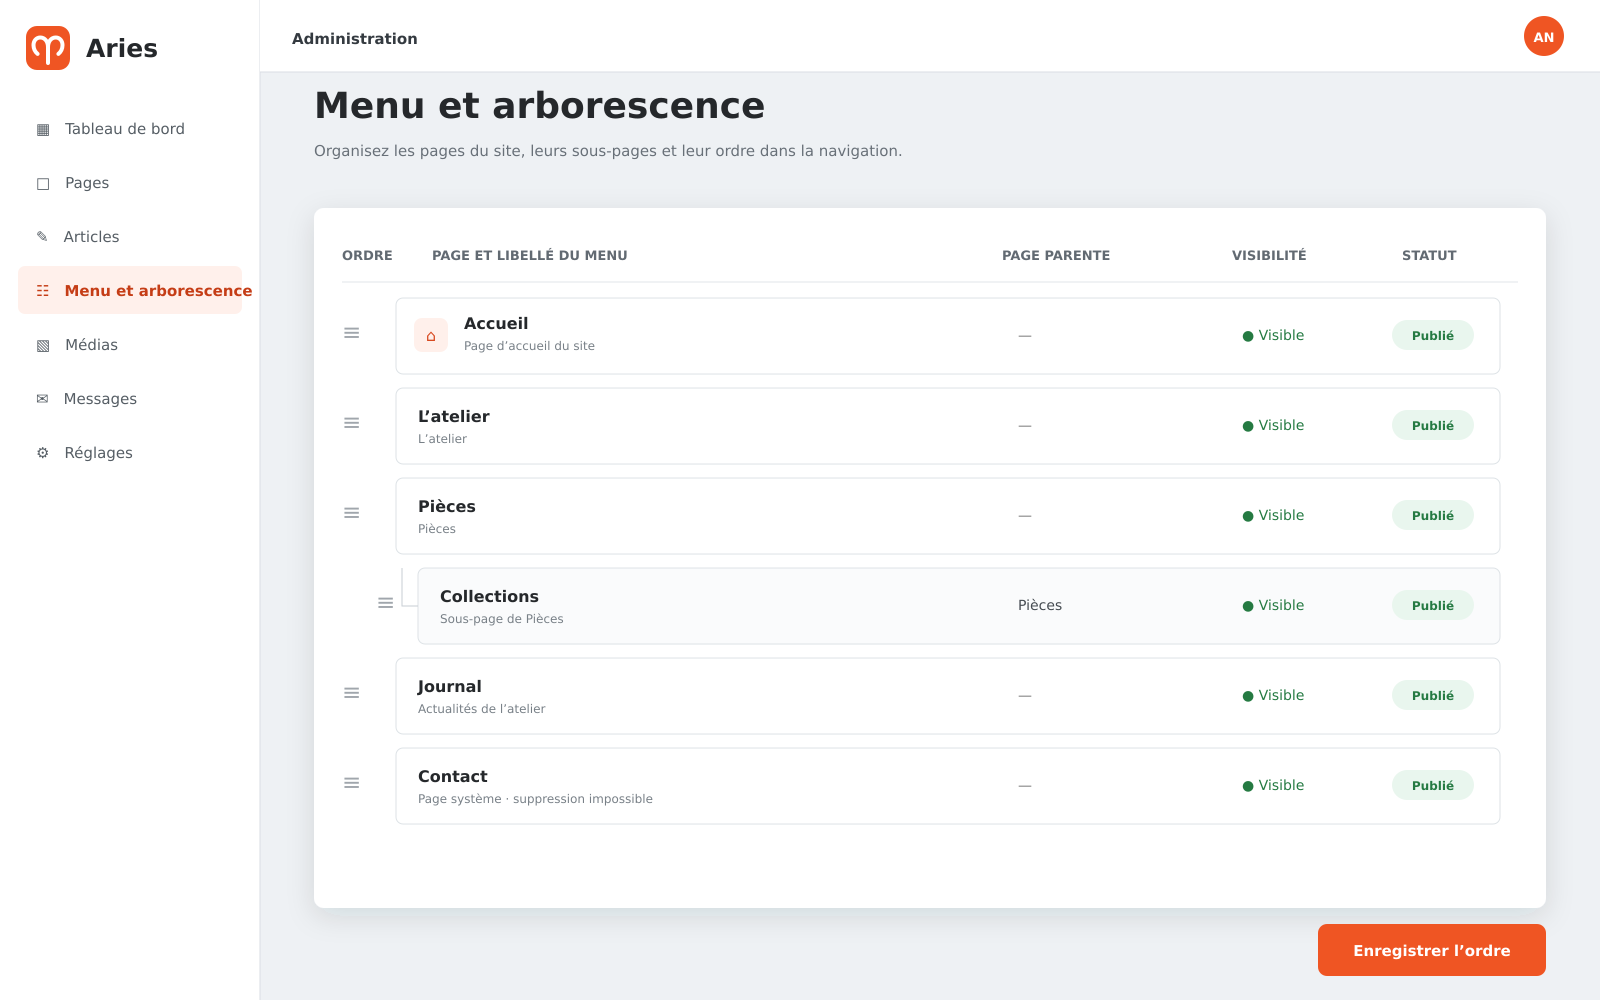
Task: Toggle Visible status for Accueil
Action: 1273,336
